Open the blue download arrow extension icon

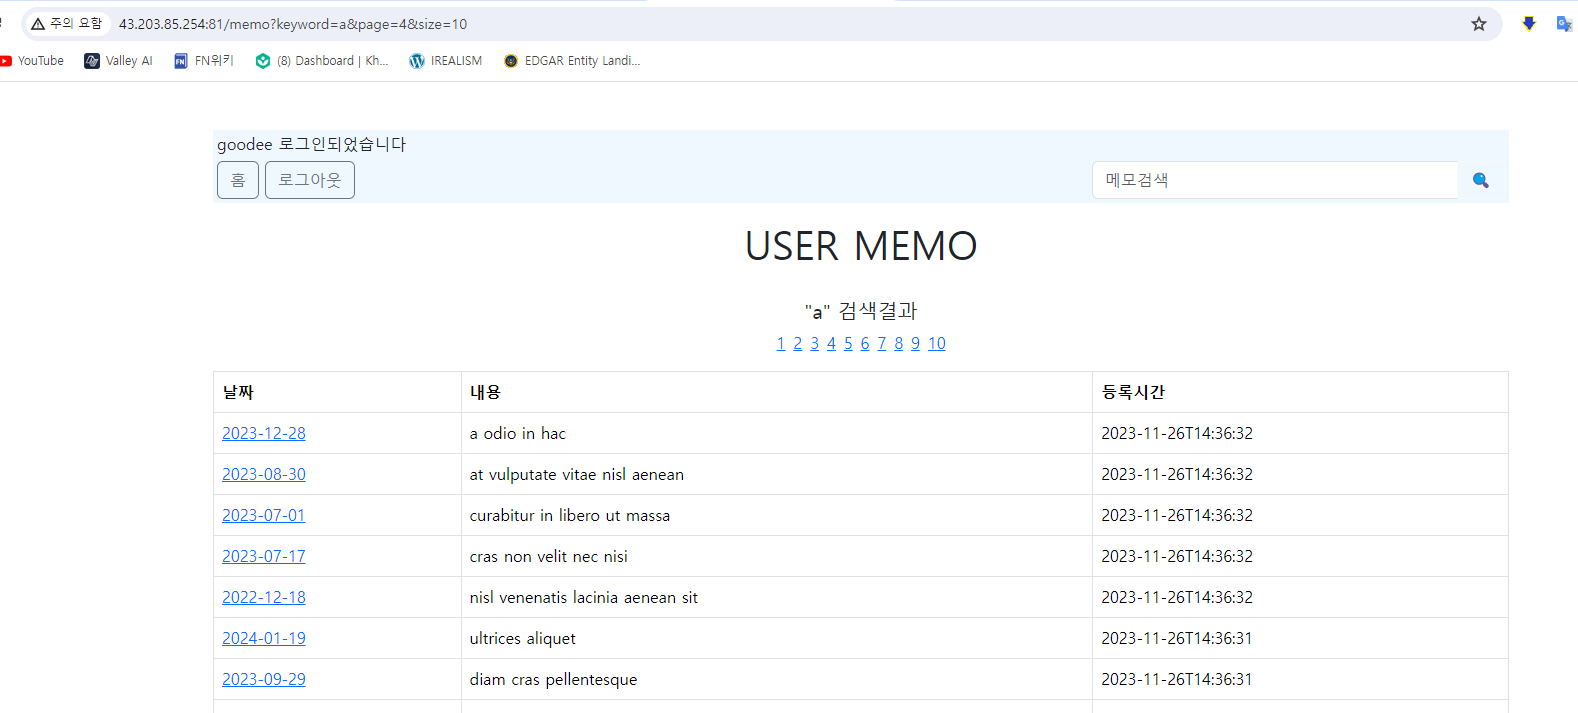(x=1529, y=24)
